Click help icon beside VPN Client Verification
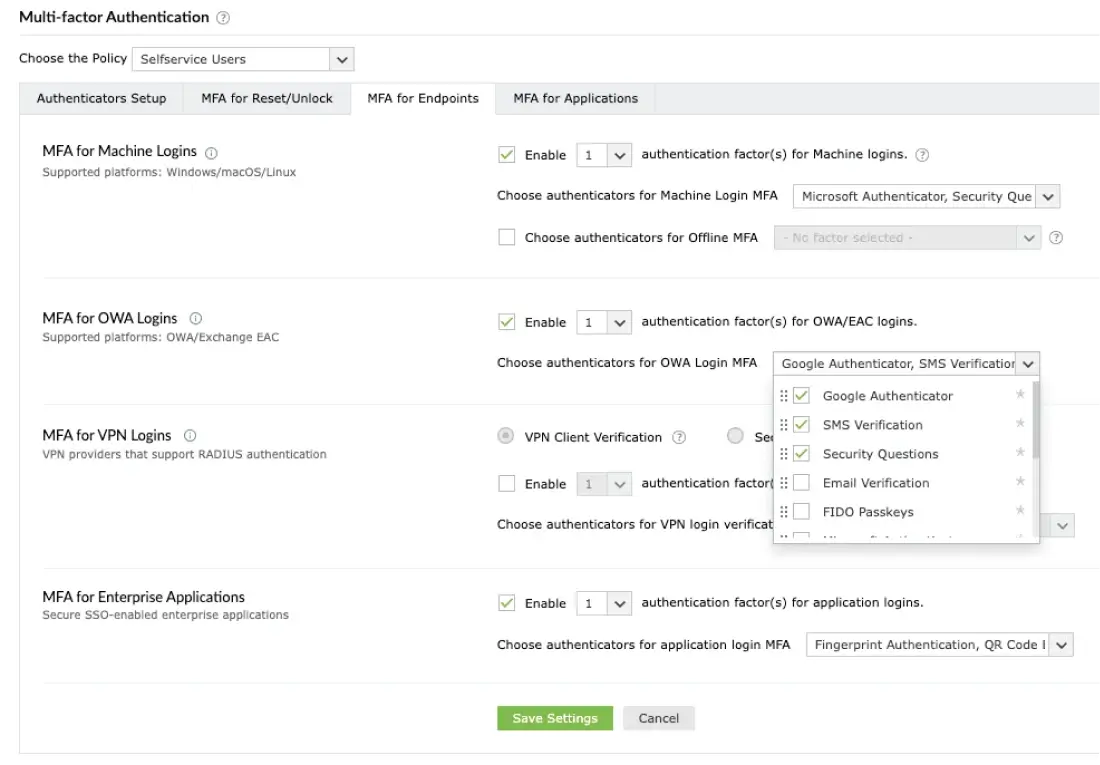Image resolution: width=1100 pixels, height=765 pixels. pyautogui.click(x=679, y=437)
